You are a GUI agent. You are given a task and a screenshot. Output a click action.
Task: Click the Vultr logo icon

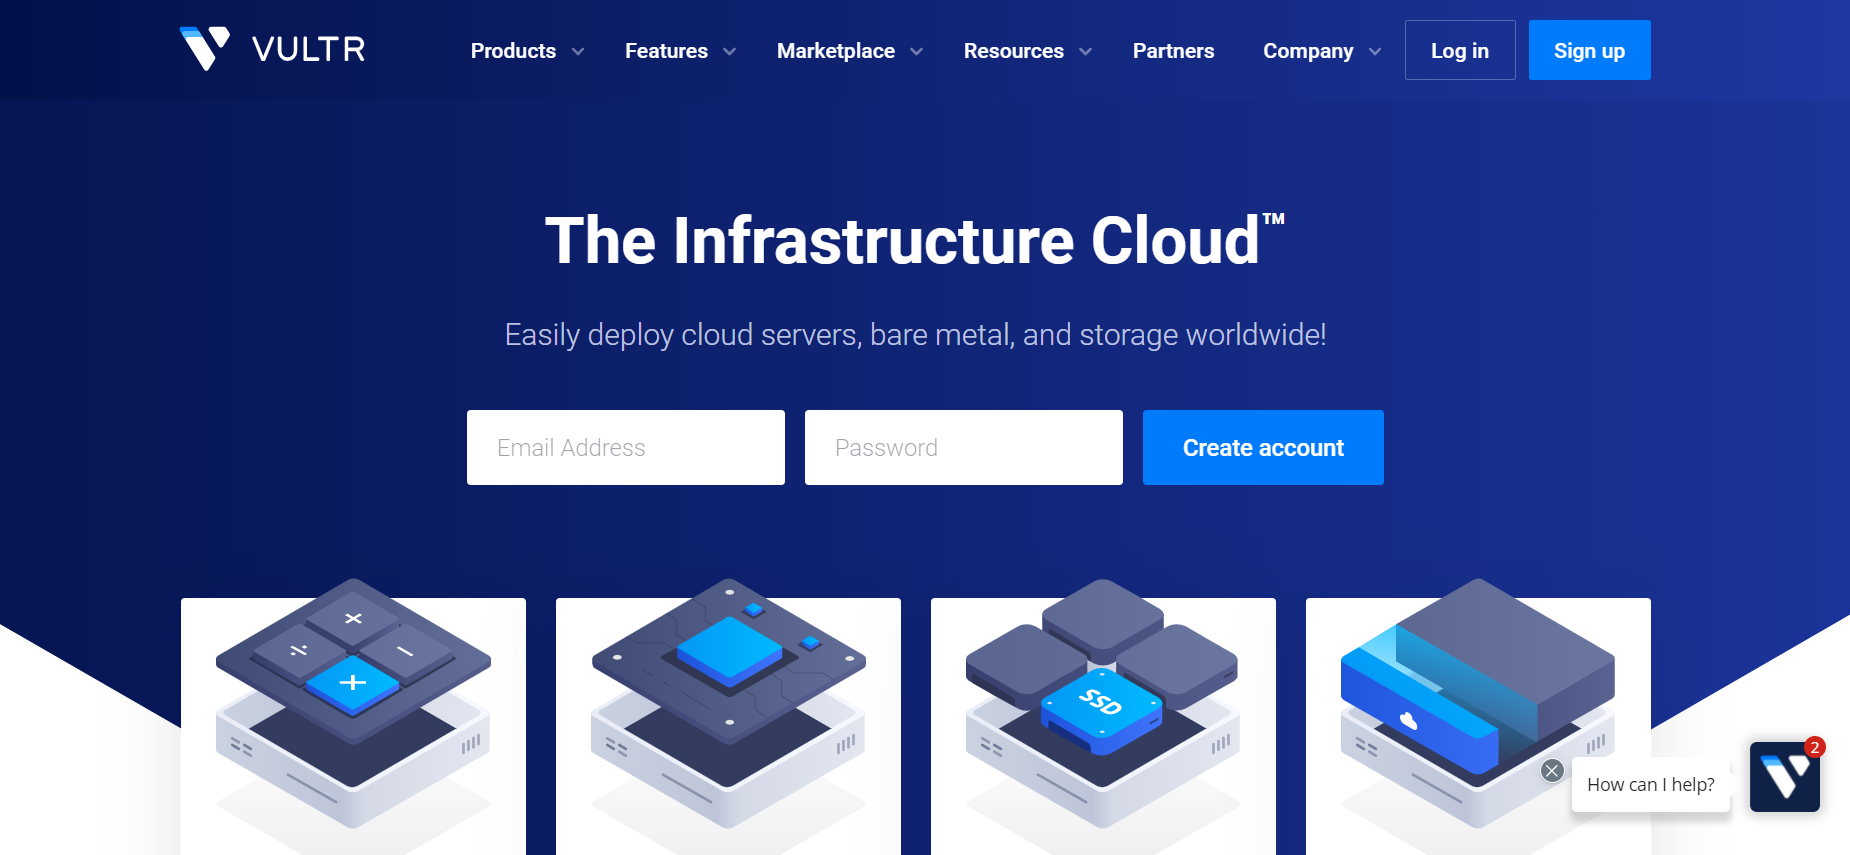[204, 48]
